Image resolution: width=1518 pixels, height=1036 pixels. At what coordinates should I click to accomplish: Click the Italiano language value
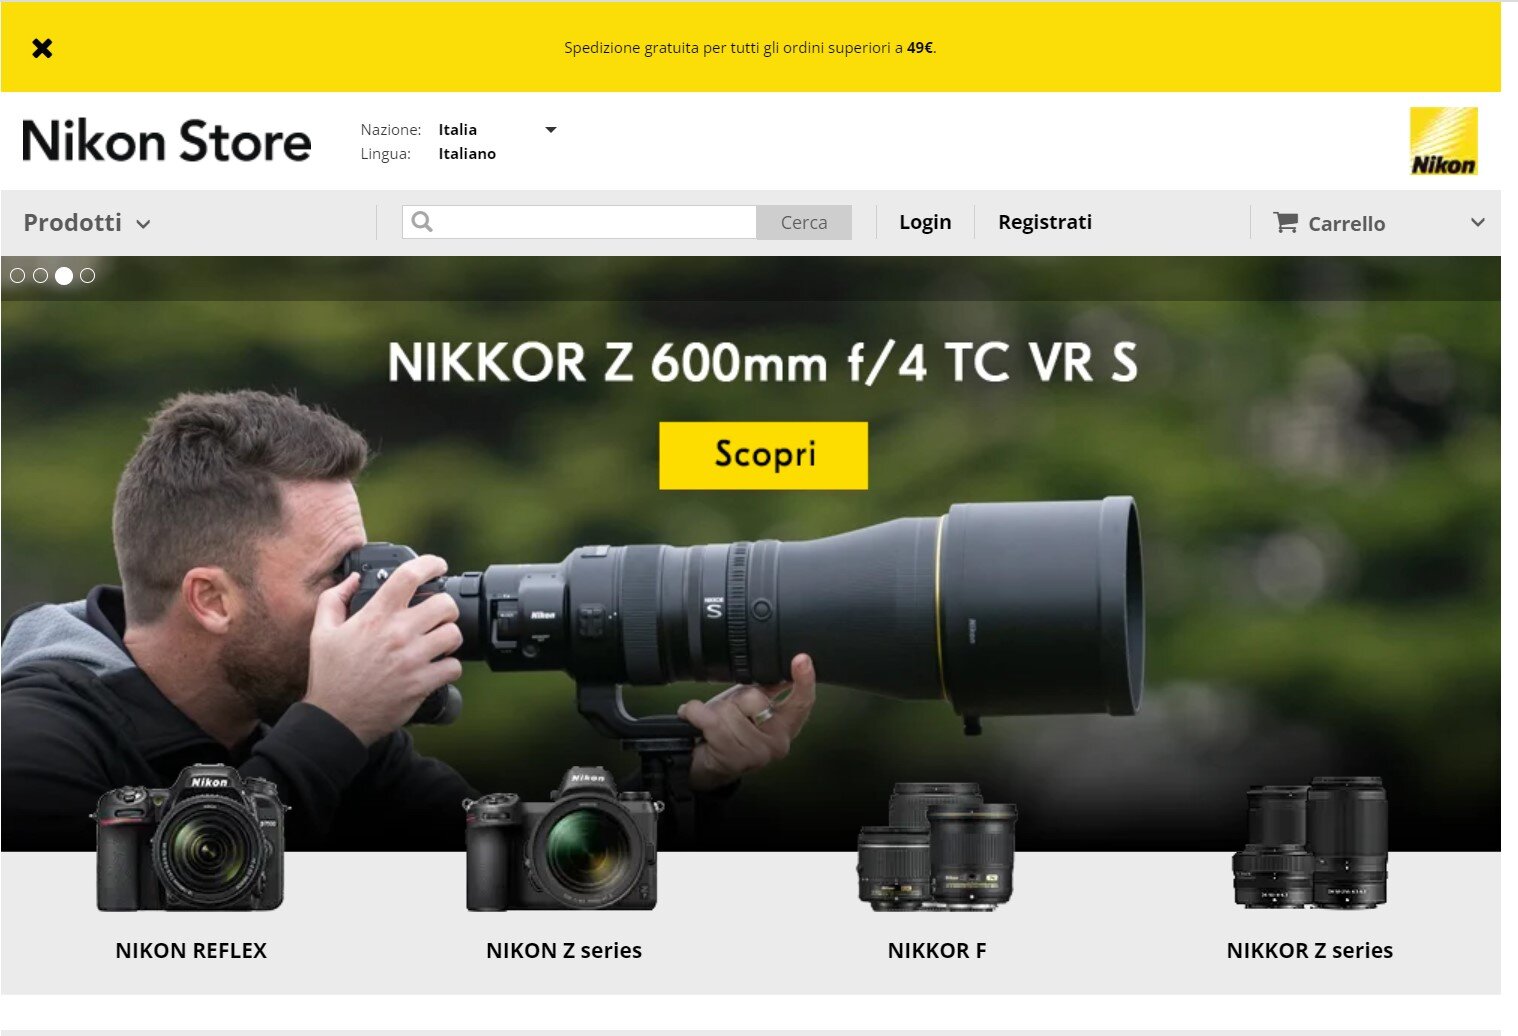coord(467,154)
